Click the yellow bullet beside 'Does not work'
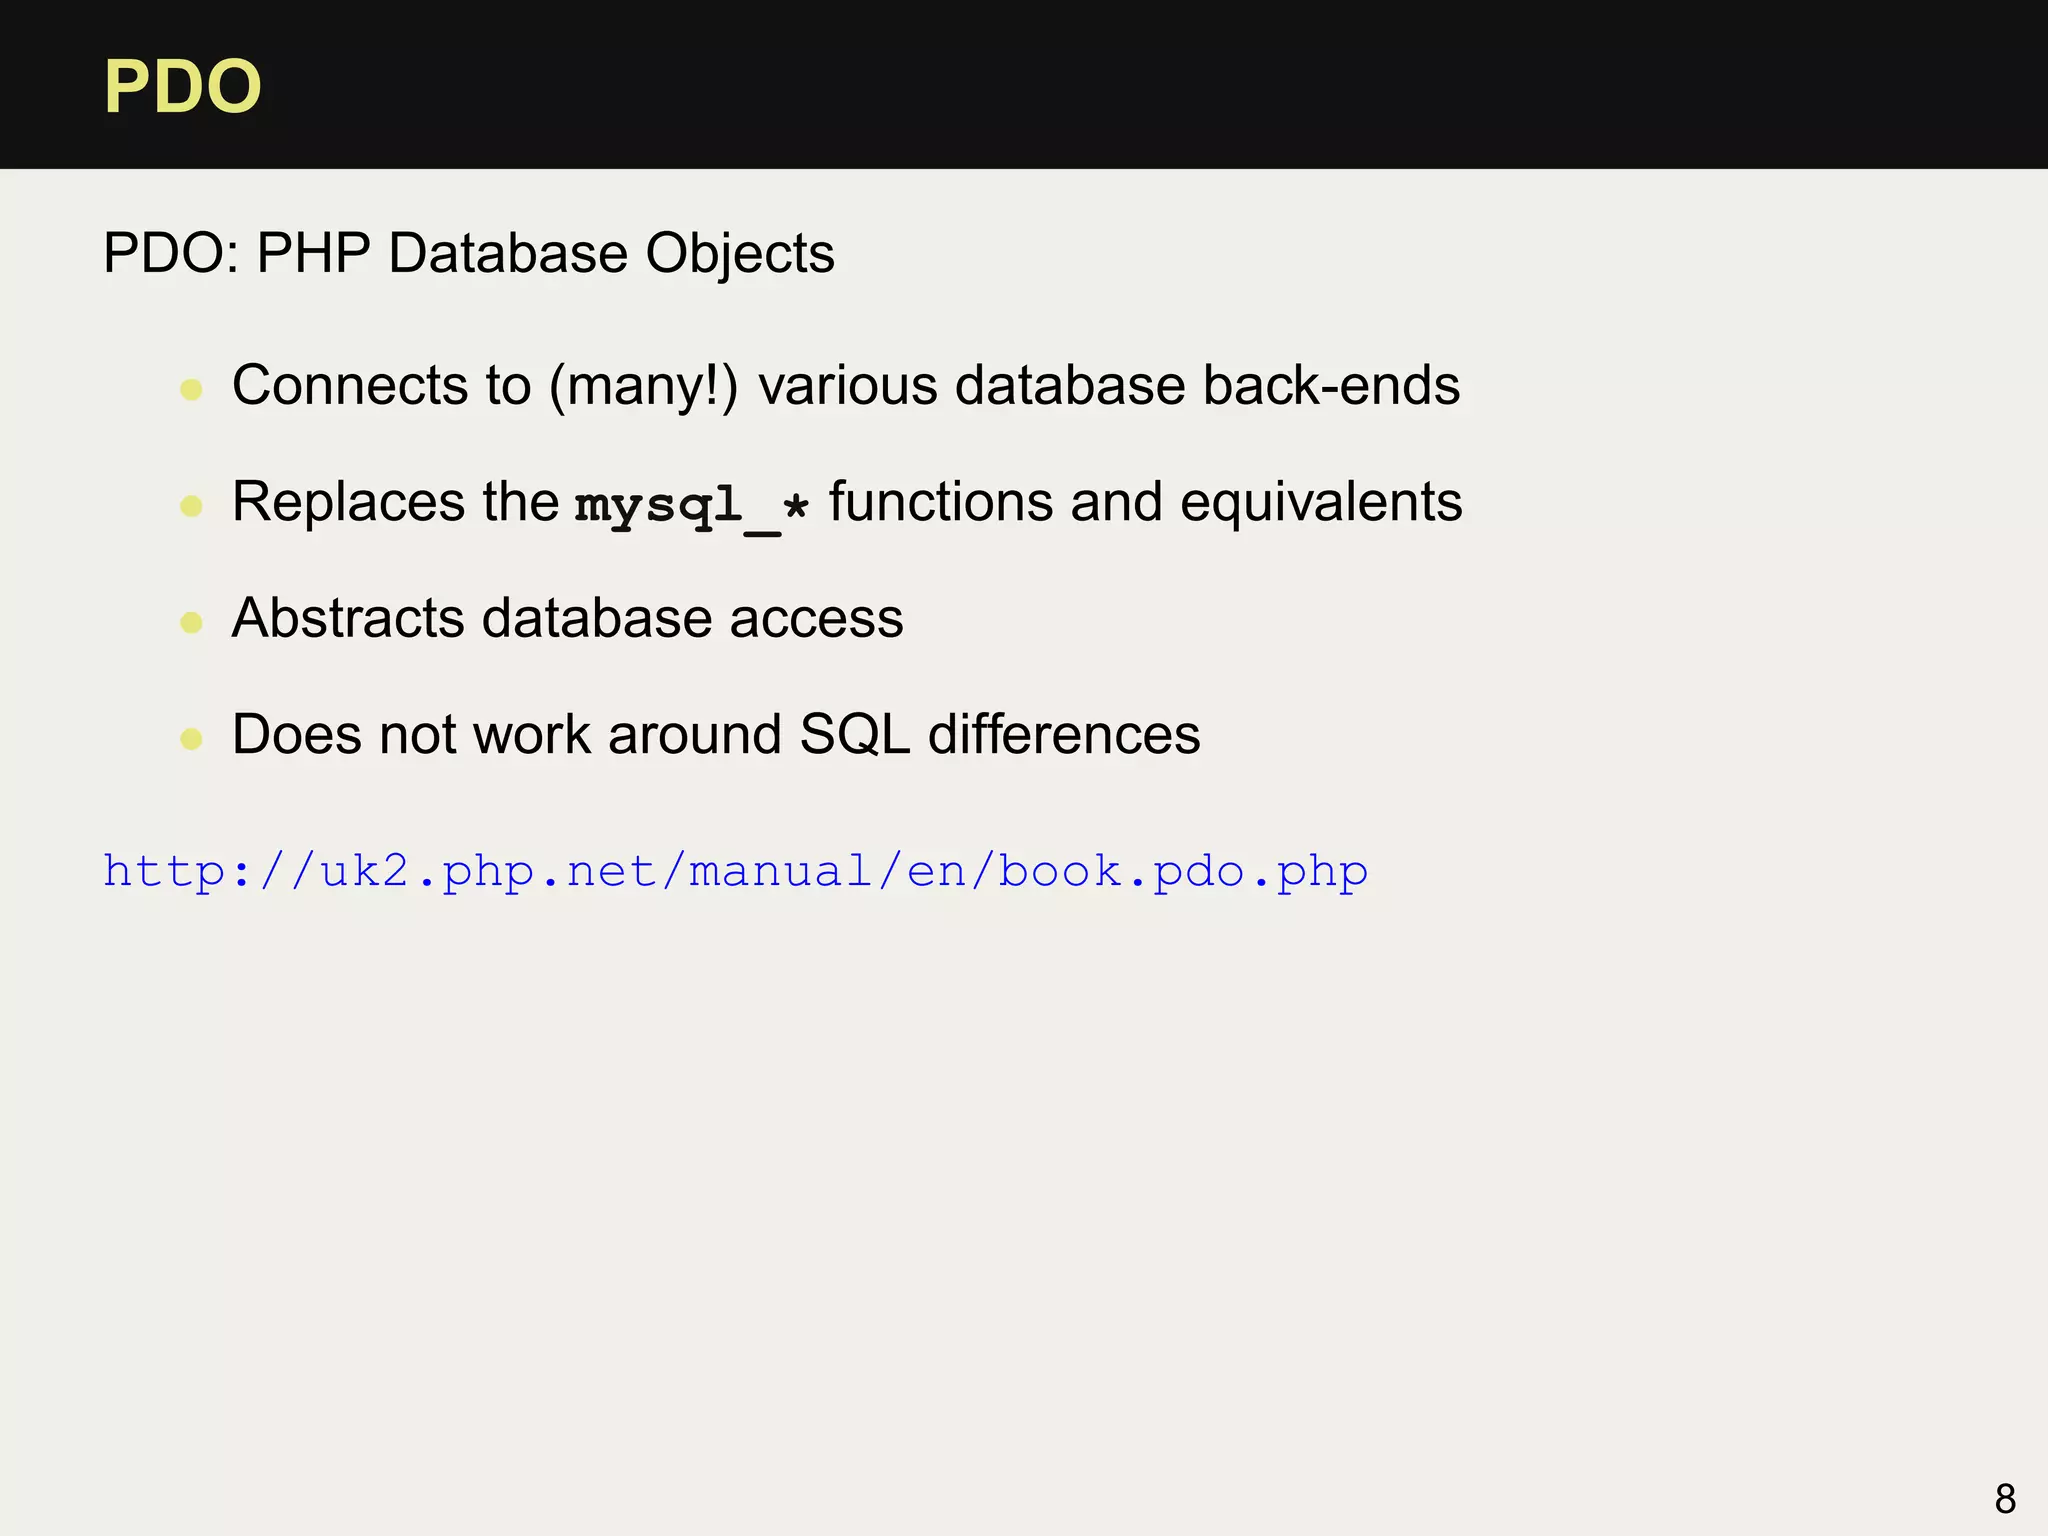Screen dimensions: 2048x1536 click(x=191, y=739)
